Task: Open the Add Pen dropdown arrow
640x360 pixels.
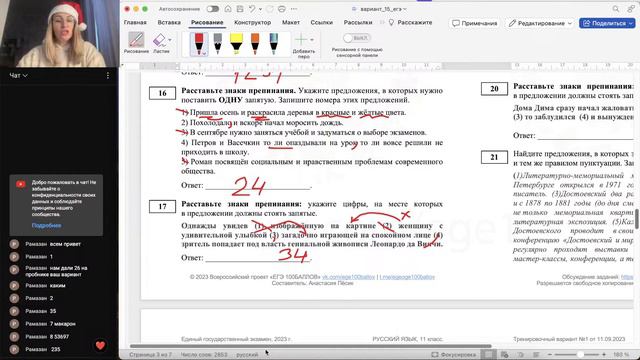Action: pos(312,40)
